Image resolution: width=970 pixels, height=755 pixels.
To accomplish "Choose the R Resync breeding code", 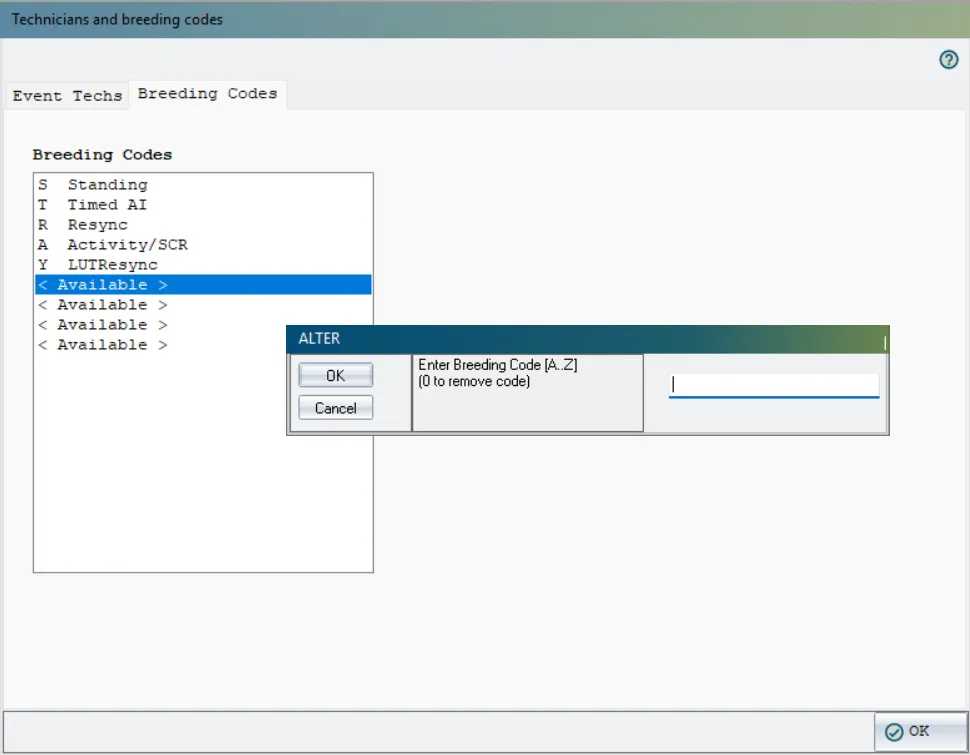I will (203, 225).
